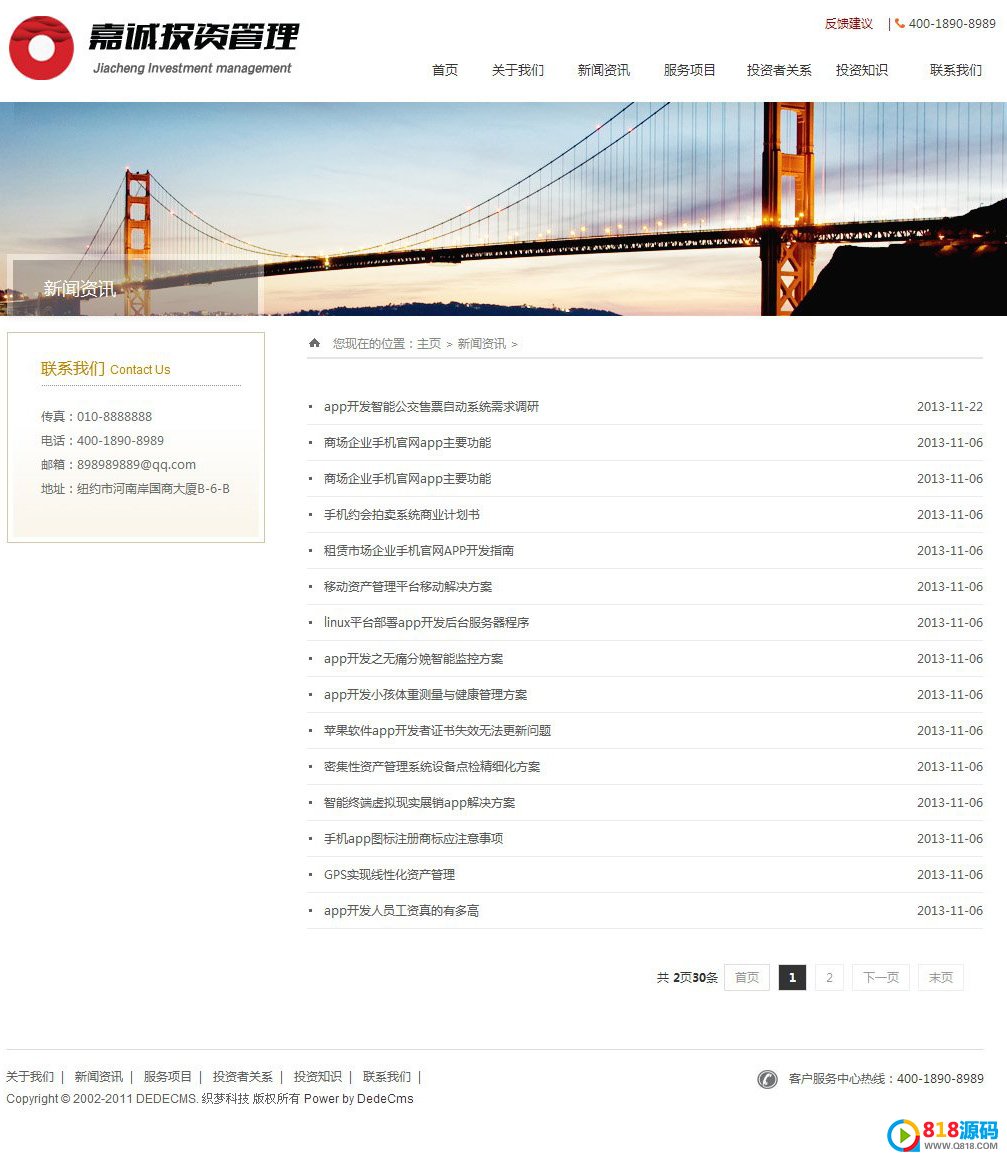Viewport: 1007px width, 1157px height.
Task: Open article 移动资产管理平台移动解决方案
Action: point(408,587)
